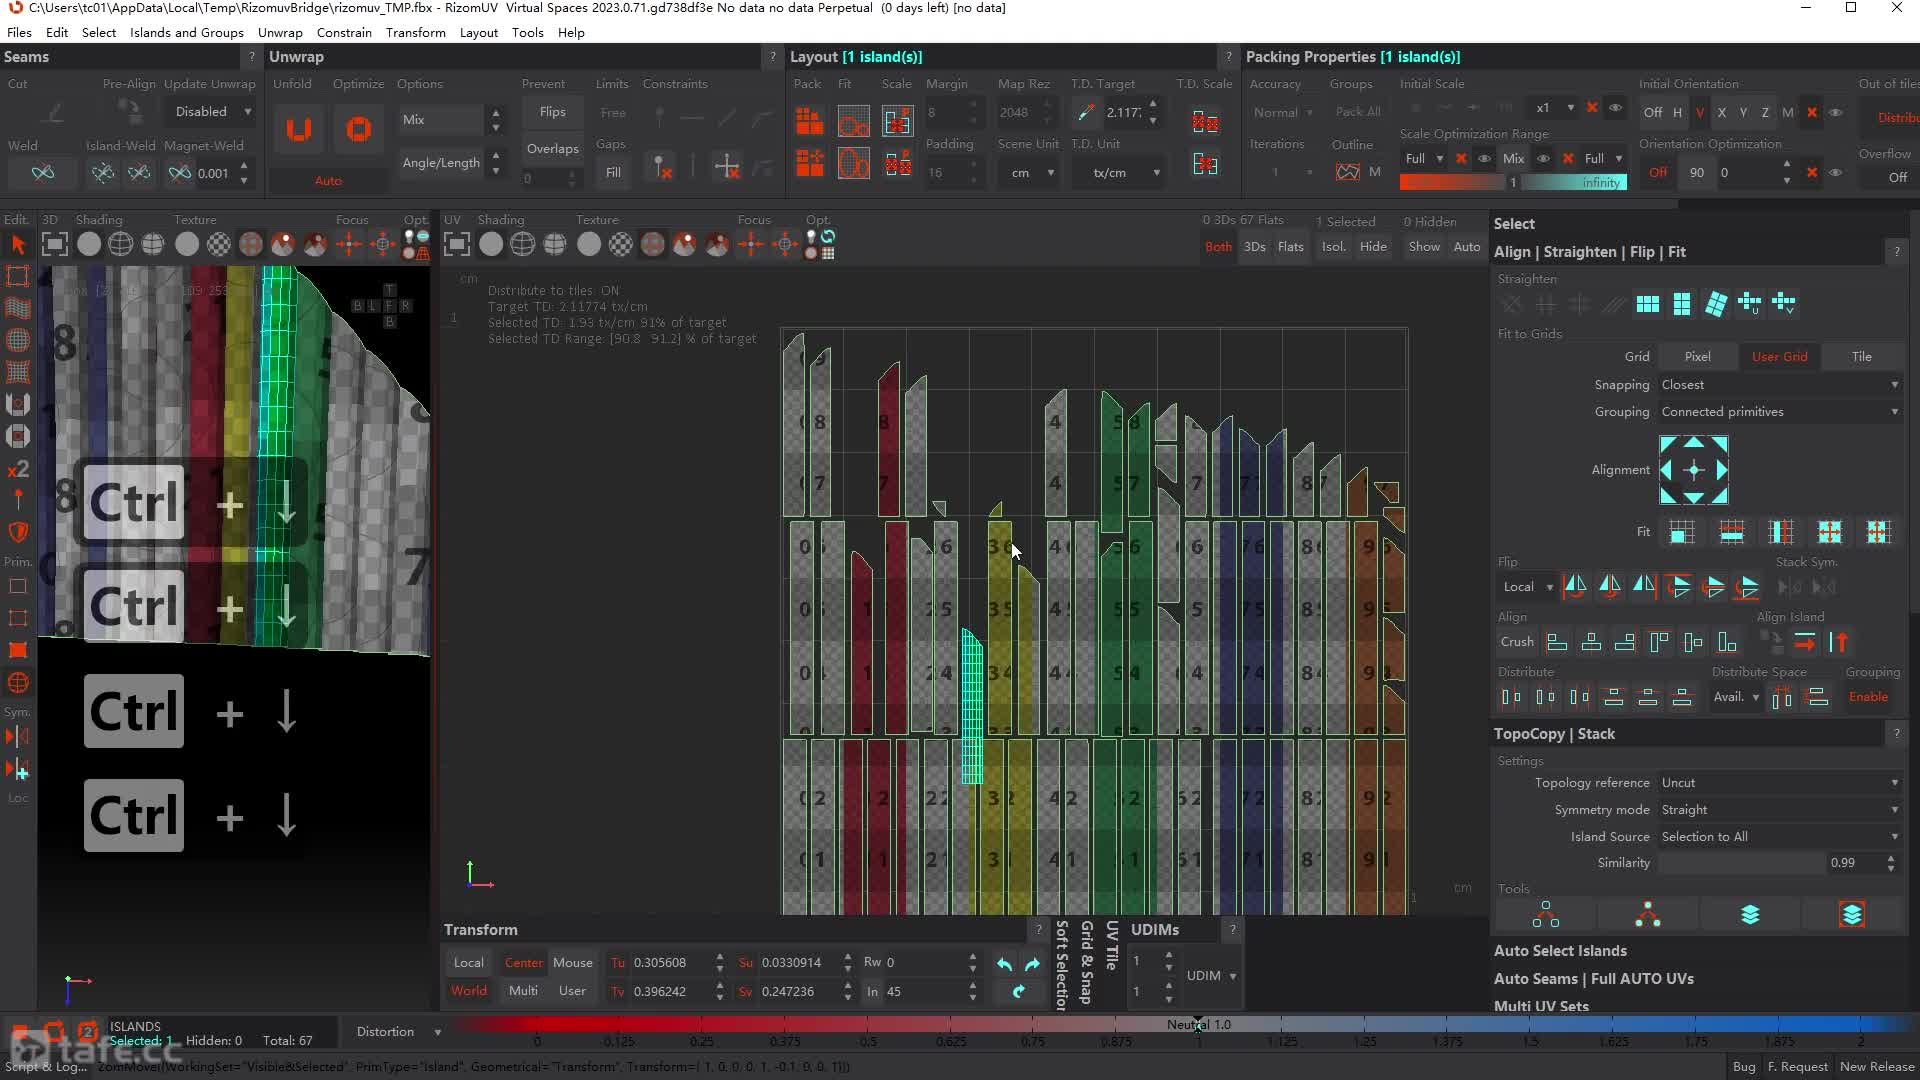Click the Fit to grid origin icon
Viewport: 1920px width, 1080px height.
click(1682, 532)
